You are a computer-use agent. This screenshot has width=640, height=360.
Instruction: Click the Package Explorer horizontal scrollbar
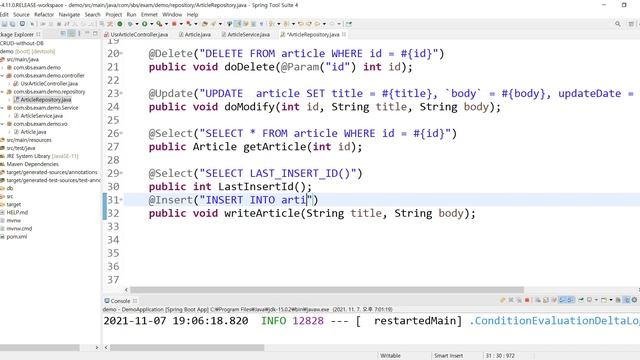(x=40, y=348)
